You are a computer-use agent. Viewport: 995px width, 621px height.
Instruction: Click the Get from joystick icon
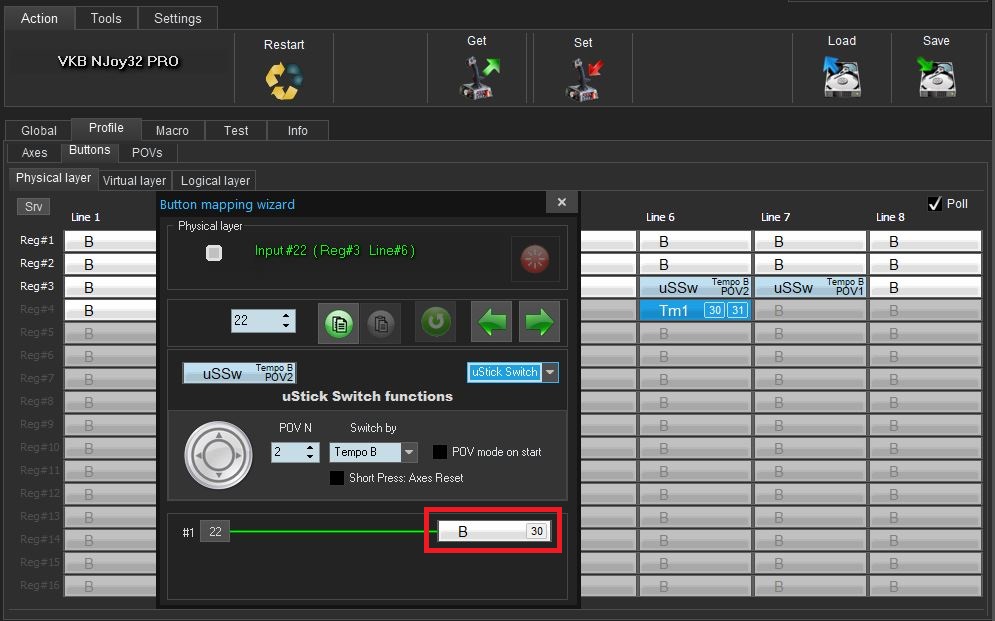coord(477,77)
